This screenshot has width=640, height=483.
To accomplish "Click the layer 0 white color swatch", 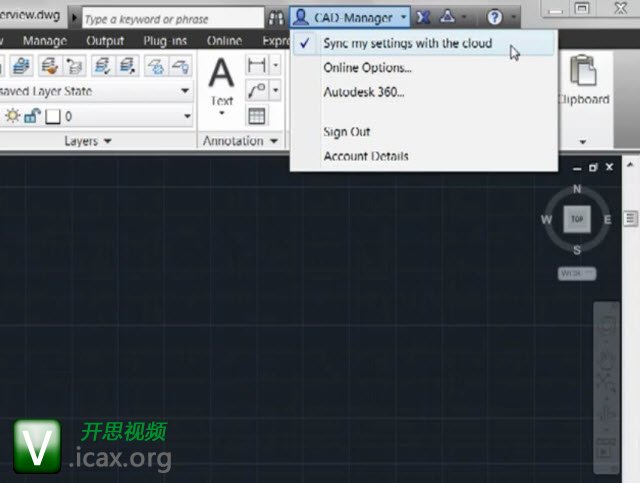I will pyautogui.click(x=53, y=117).
